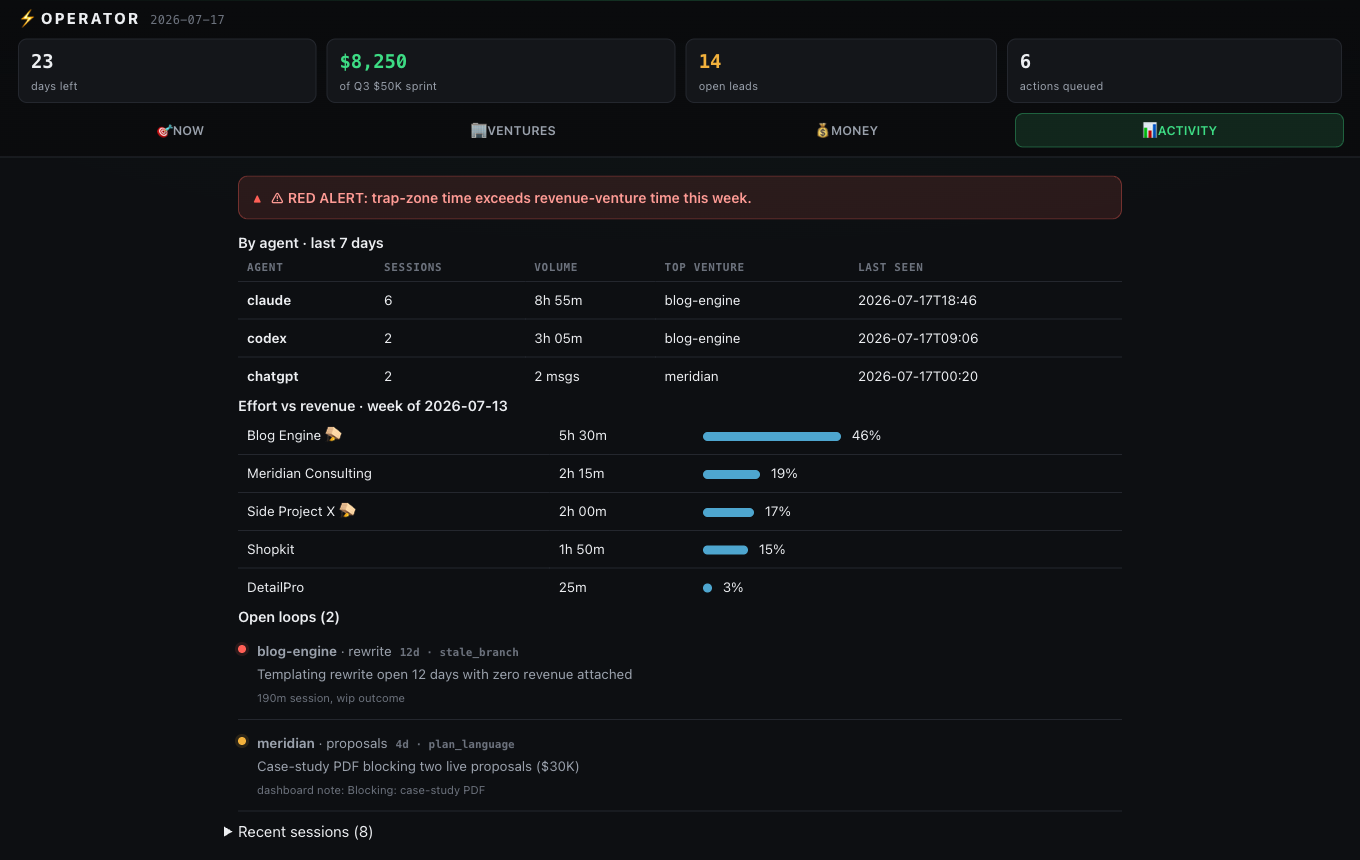Click the 'Case-study PDF blocking two live proposals' text
Image resolution: width=1360 pixels, height=860 pixels.
418,766
